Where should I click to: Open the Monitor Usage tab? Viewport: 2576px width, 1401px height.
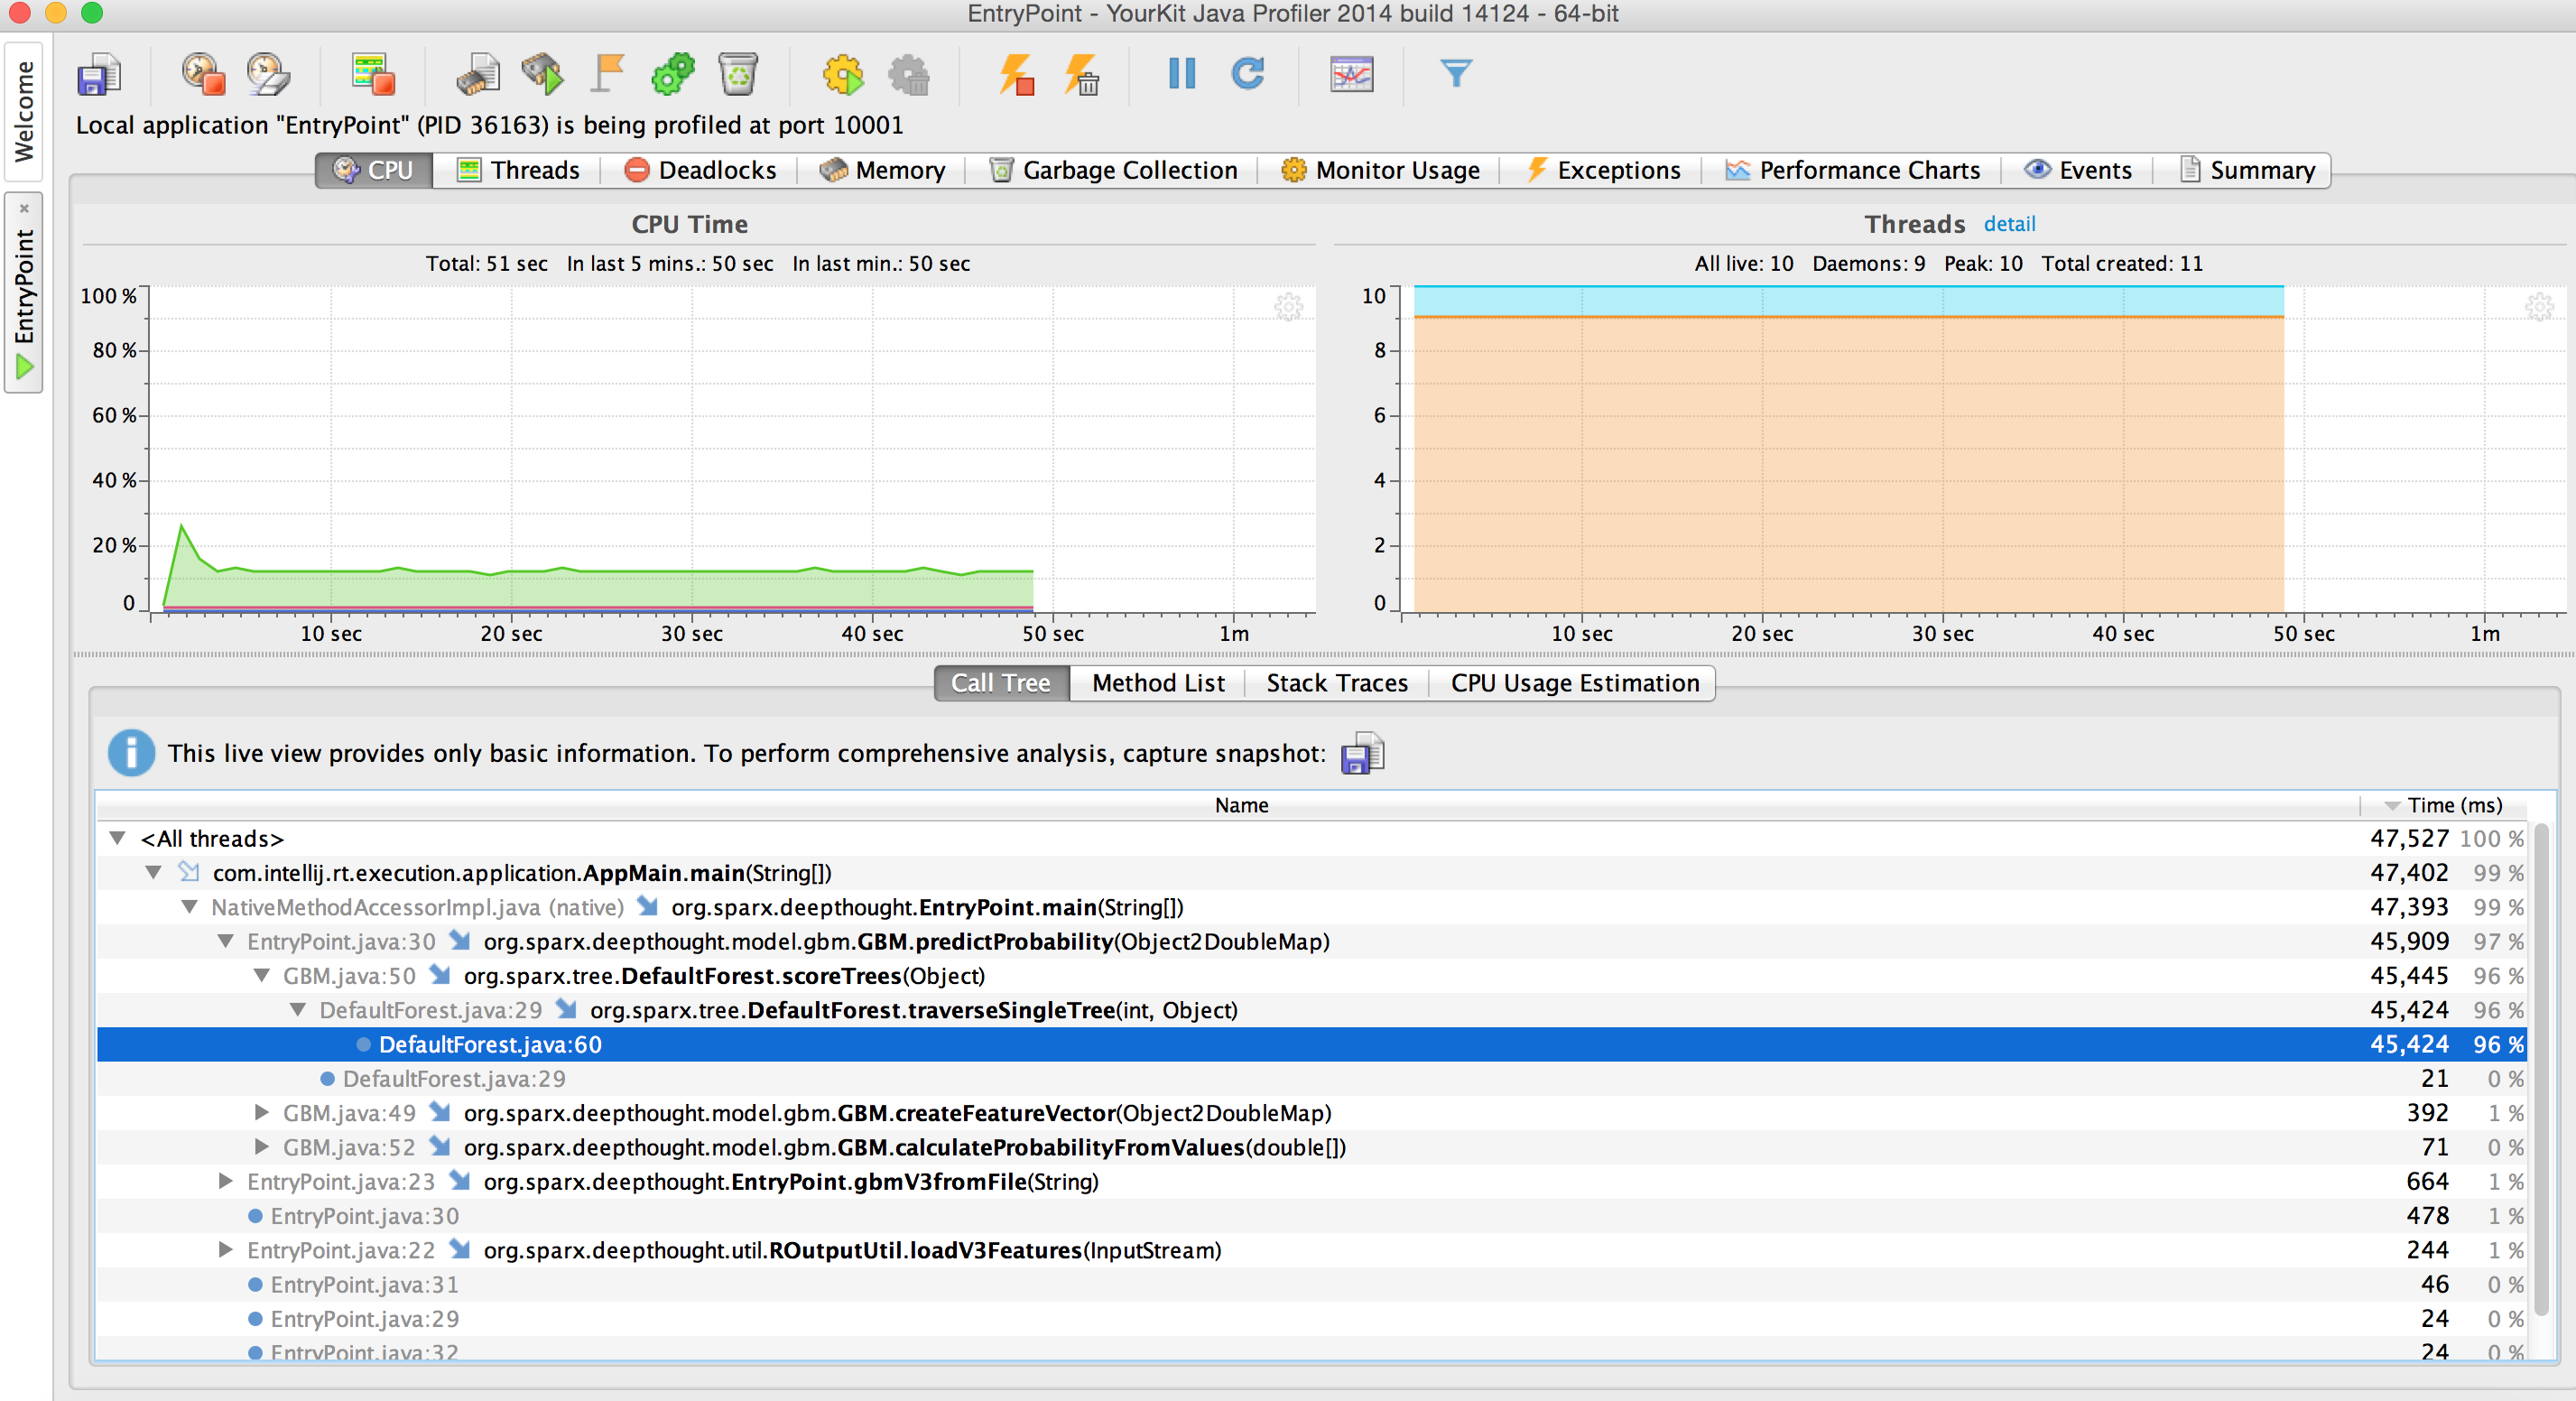pos(1380,170)
